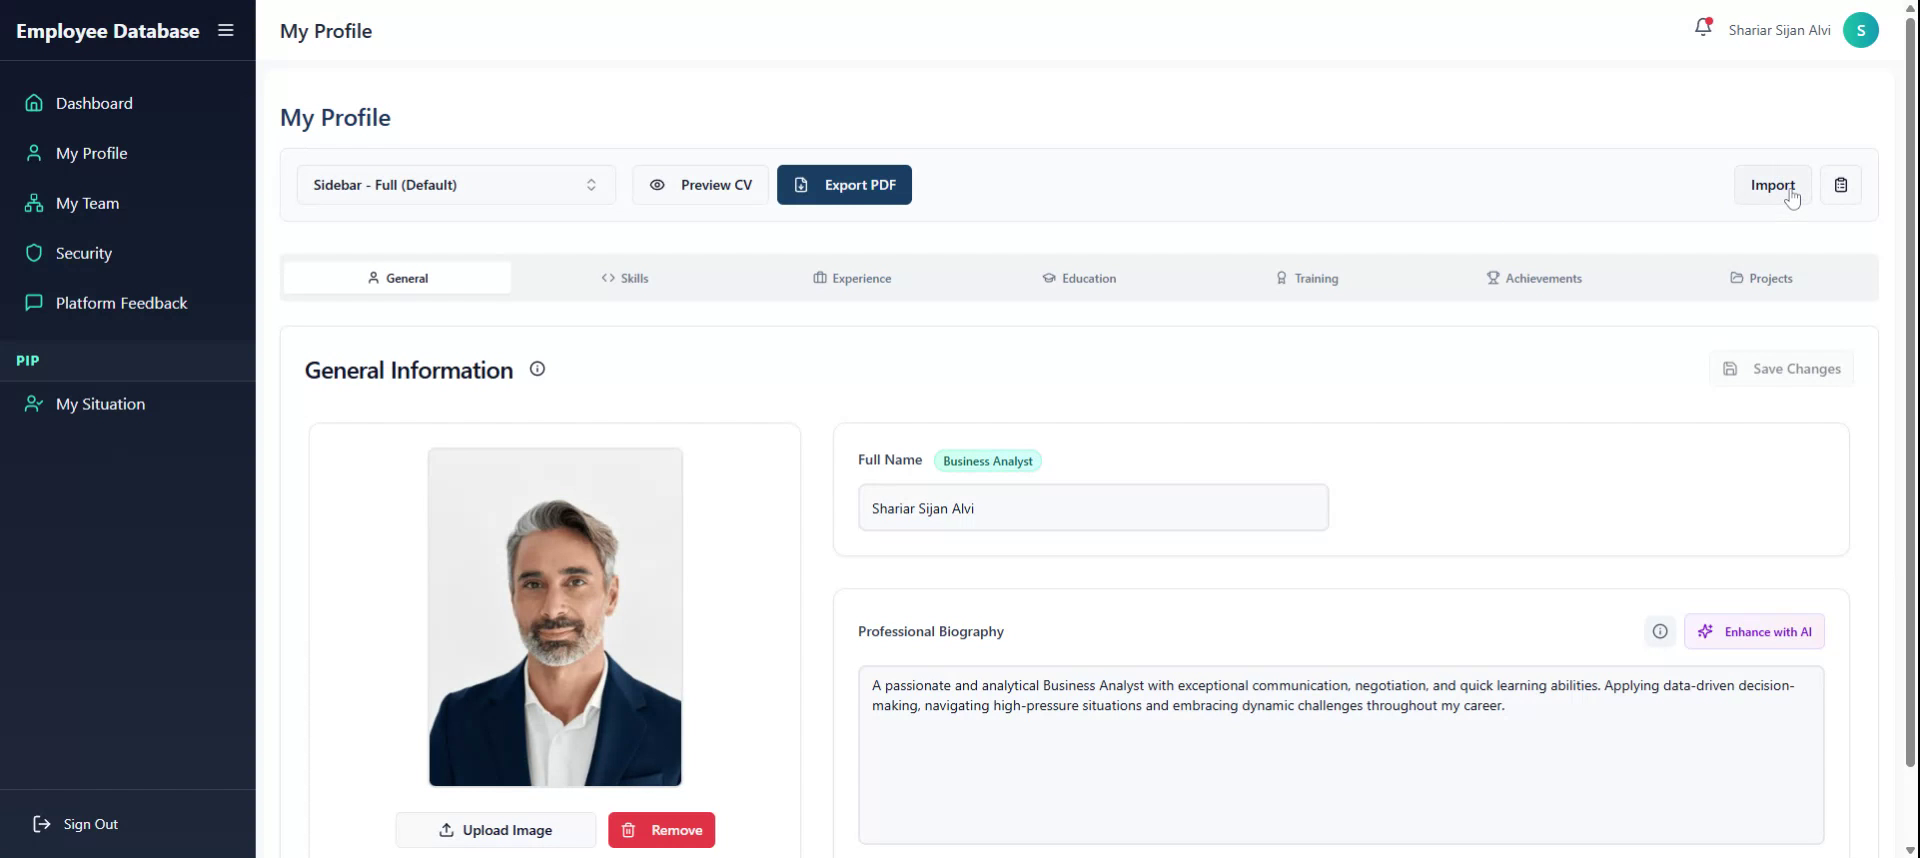Click the Full Name input field
Screen dimensions: 1920x858
click(x=1092, y=508)
